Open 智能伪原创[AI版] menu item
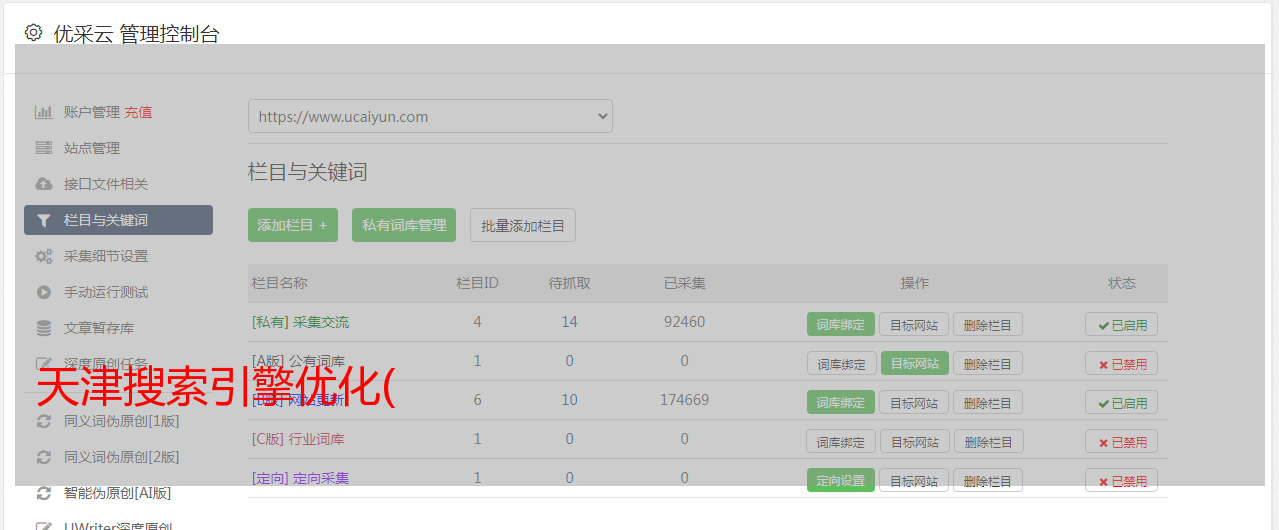Viewport: 1279px width, 530px height. click(118, 493)
